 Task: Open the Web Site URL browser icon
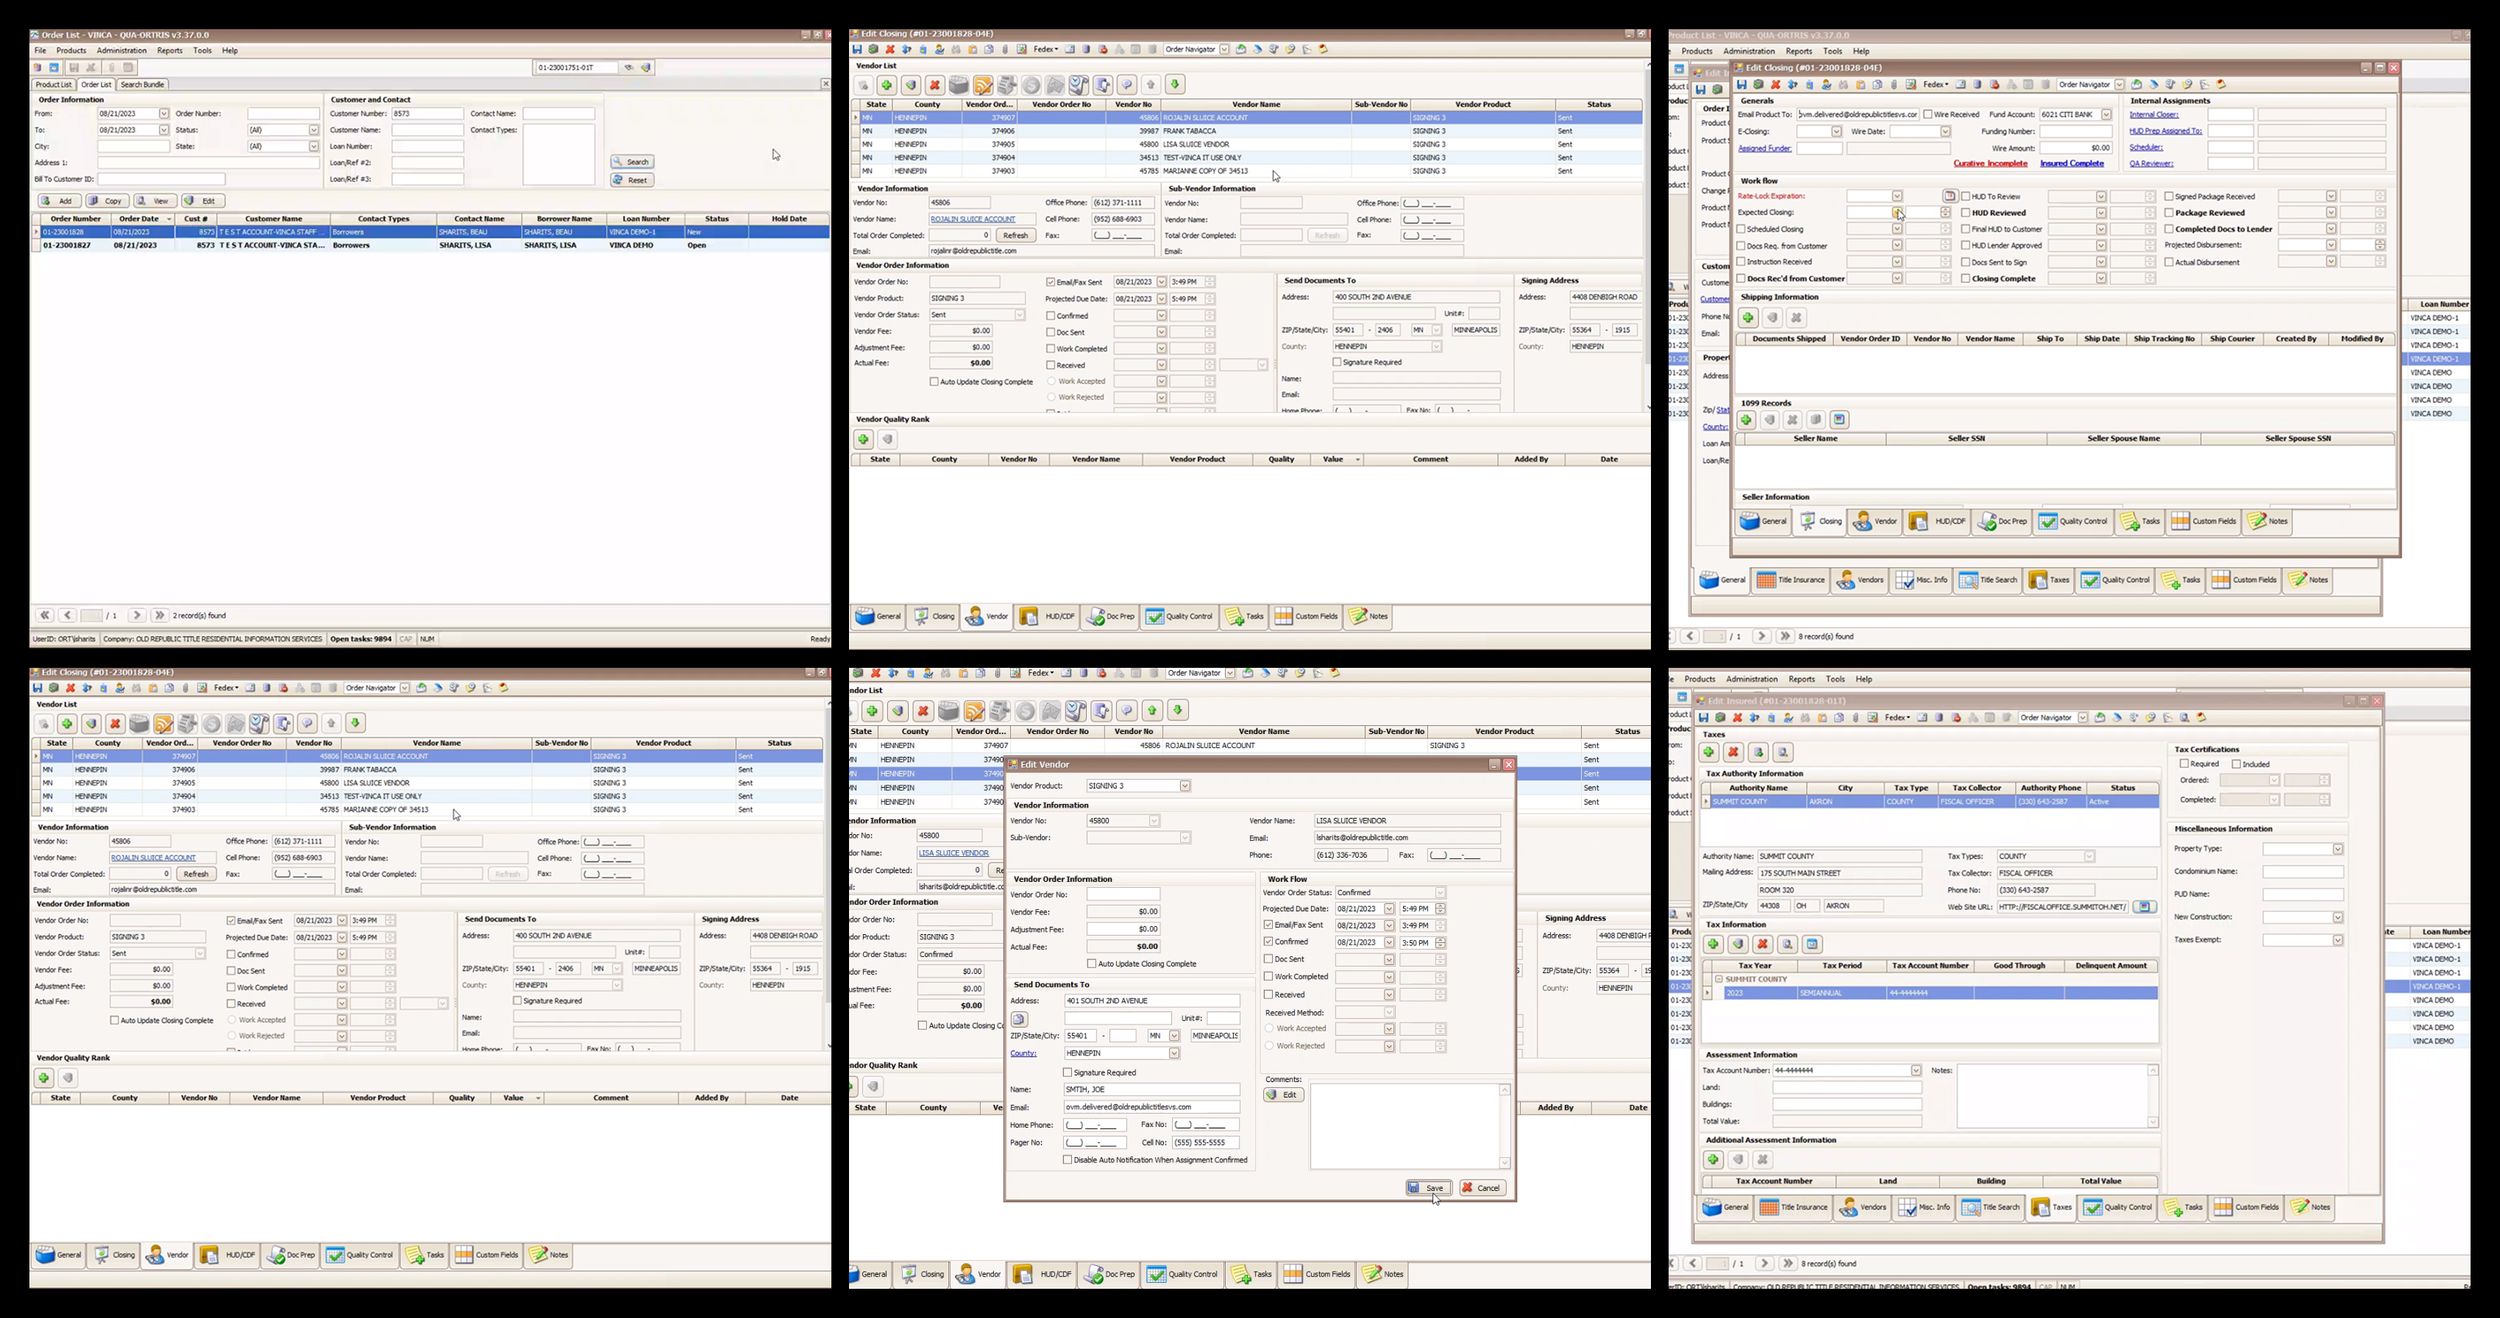click(2143, 907)
